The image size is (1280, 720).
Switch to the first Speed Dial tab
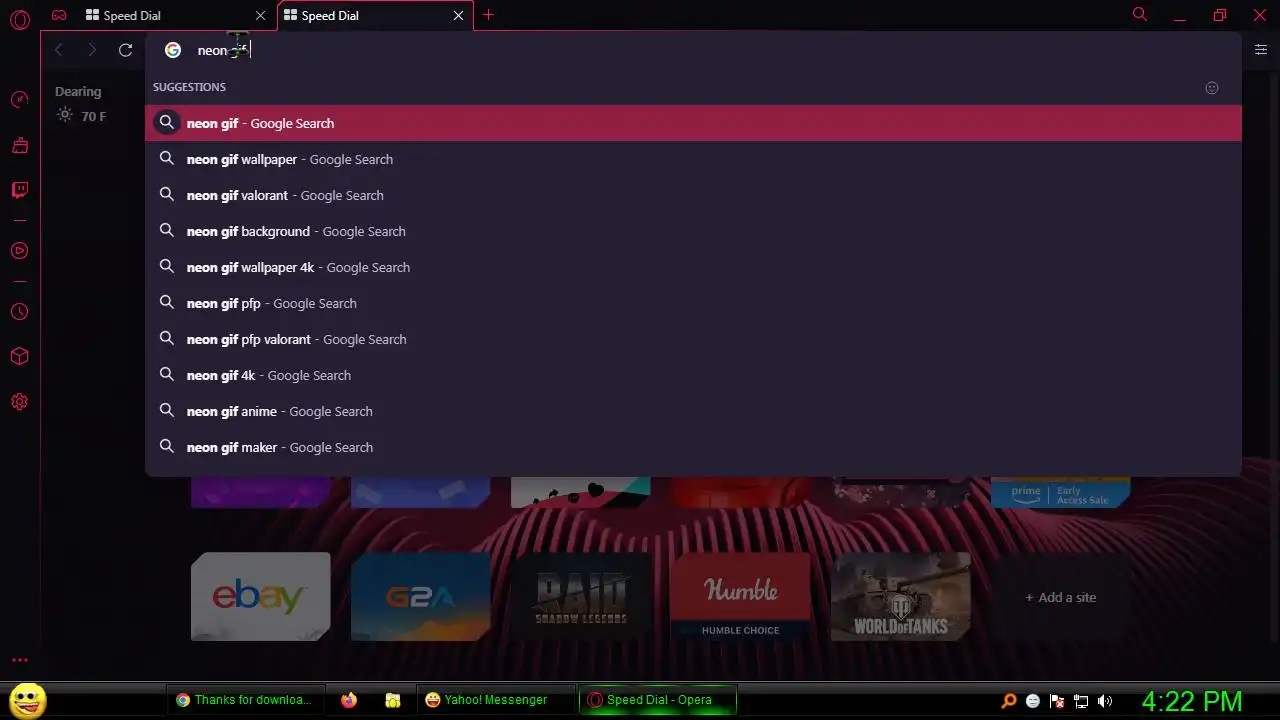176,16
